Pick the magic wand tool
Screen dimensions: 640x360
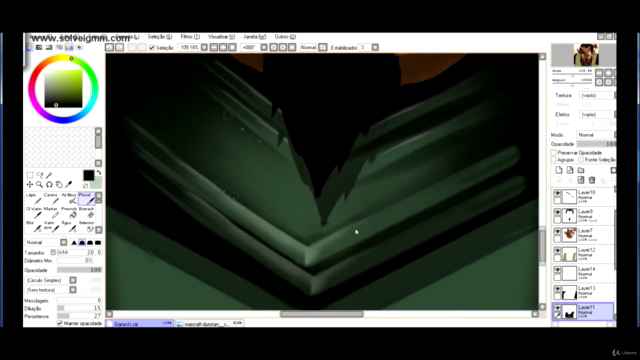[49, 176]
